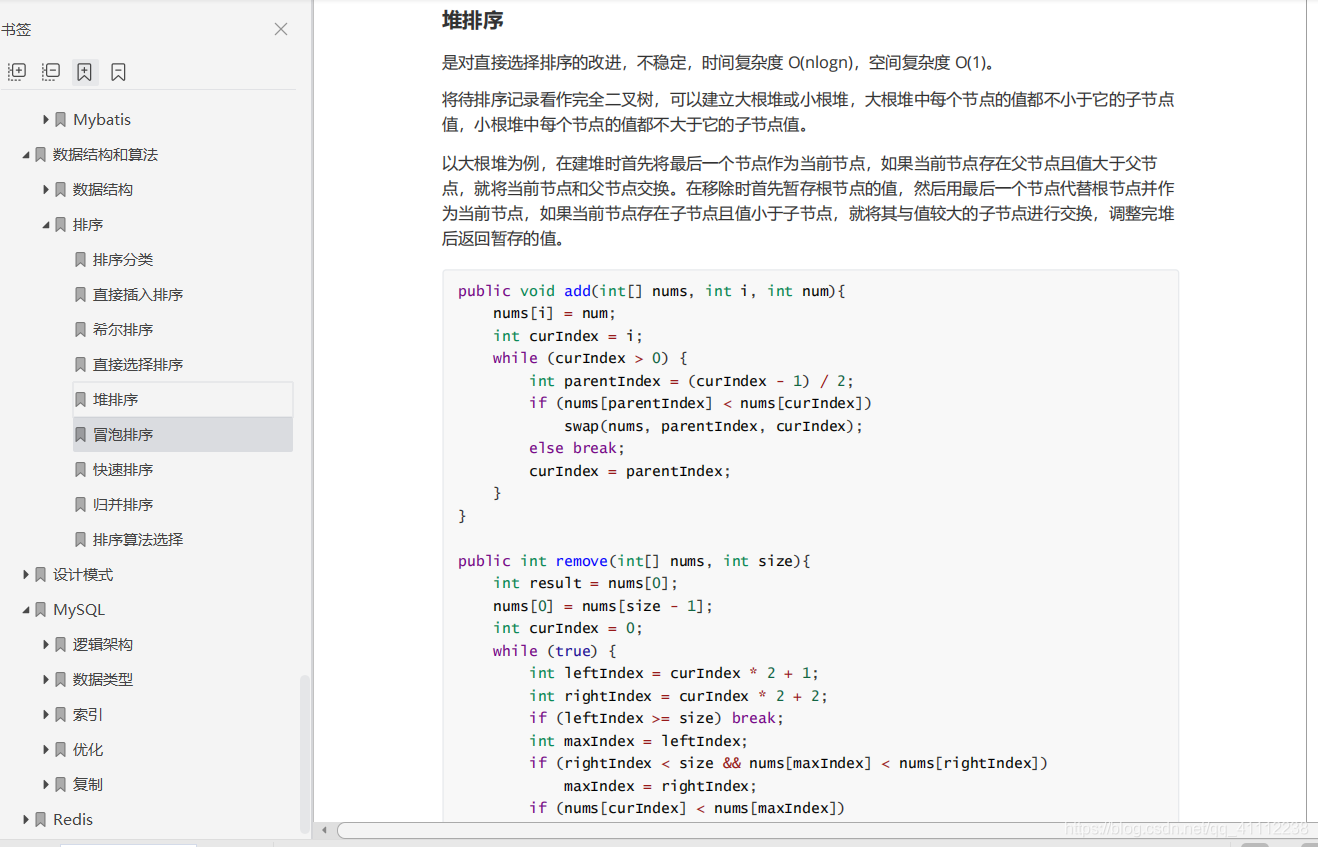Jump to the 排序算法选择 bookmark
The width and height of the screenshot is (1318, 847).
click(x=138, y=539)
